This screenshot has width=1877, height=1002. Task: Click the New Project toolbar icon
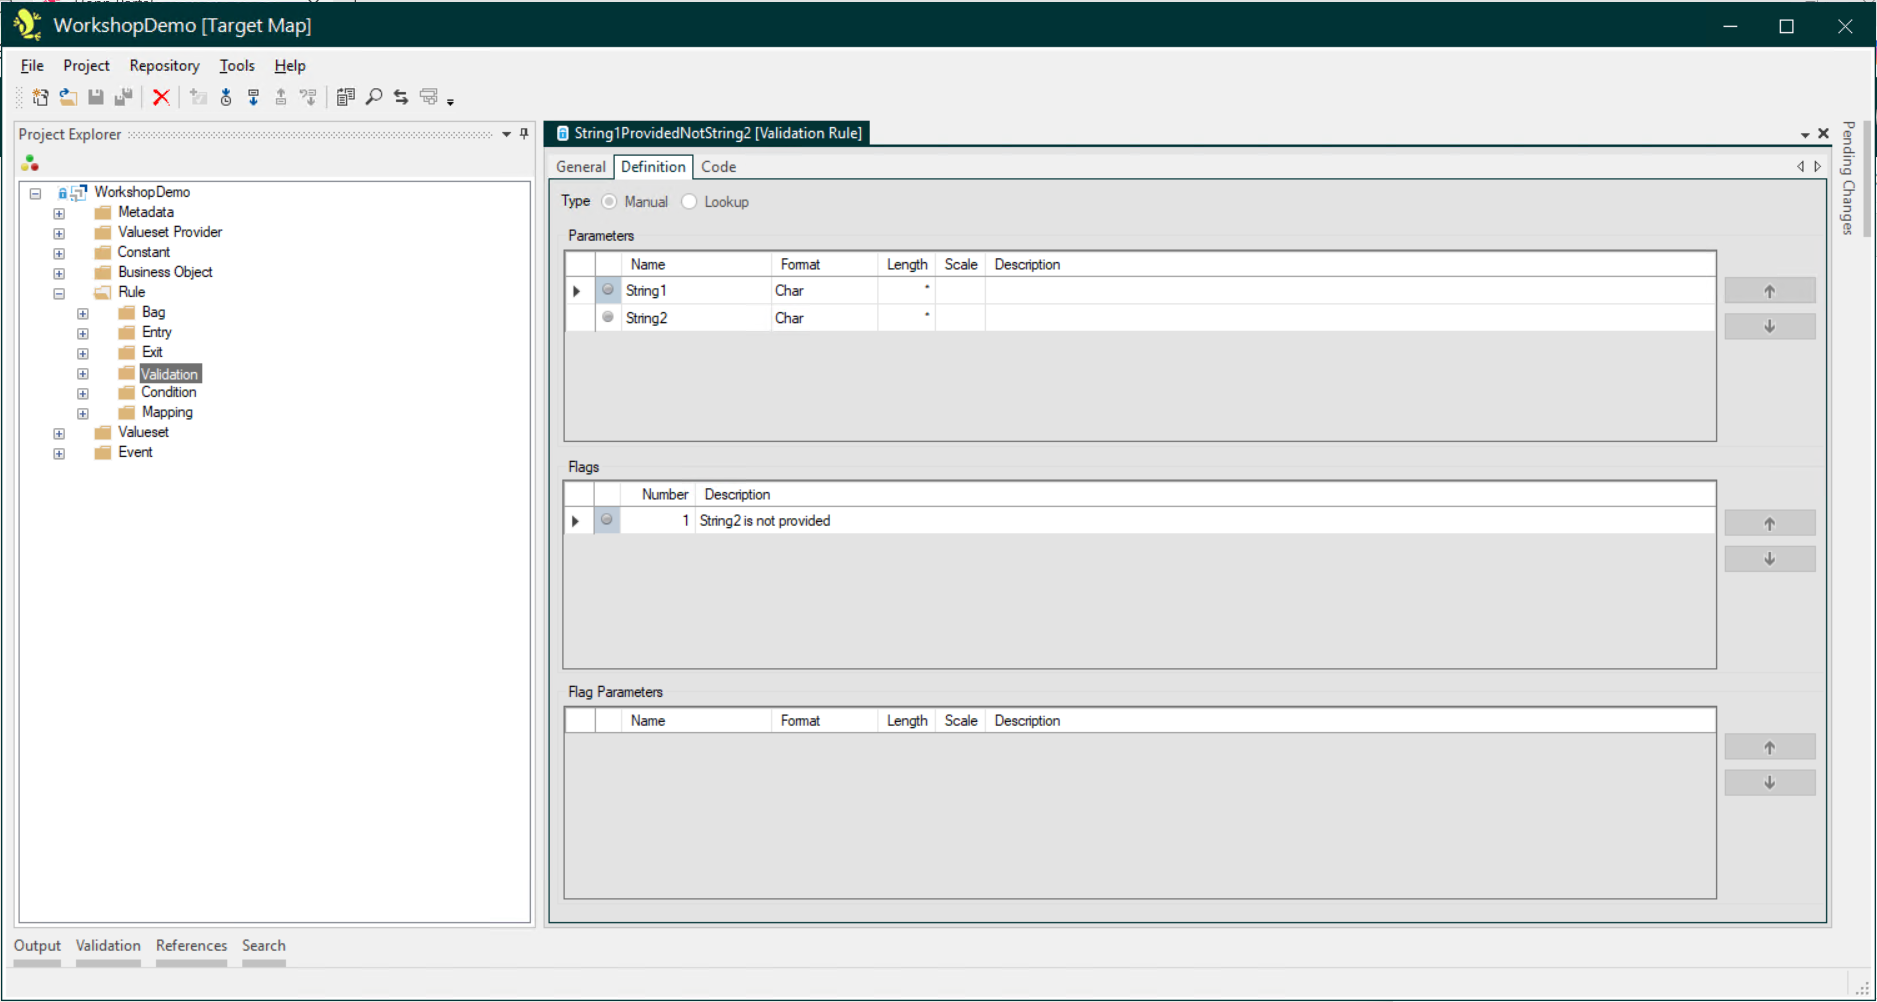(x=40, y=97)
